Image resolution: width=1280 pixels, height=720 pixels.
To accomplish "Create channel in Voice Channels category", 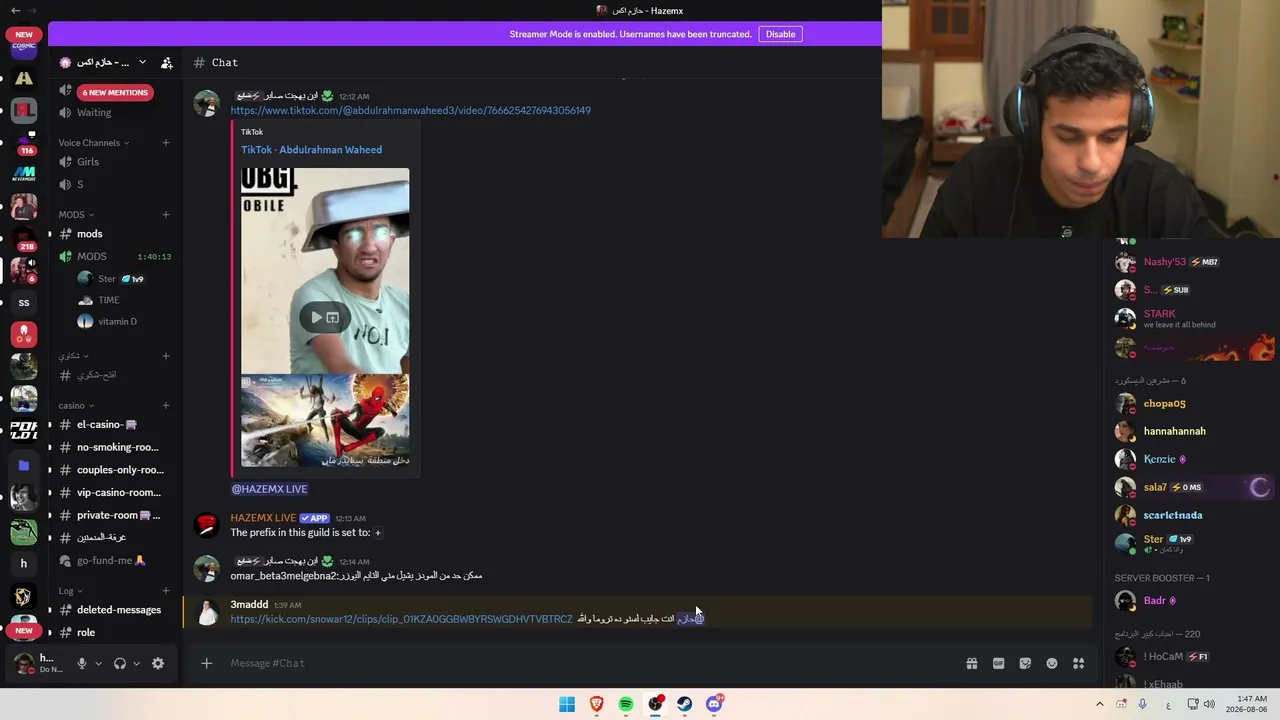I will click(x=166, y=143).
